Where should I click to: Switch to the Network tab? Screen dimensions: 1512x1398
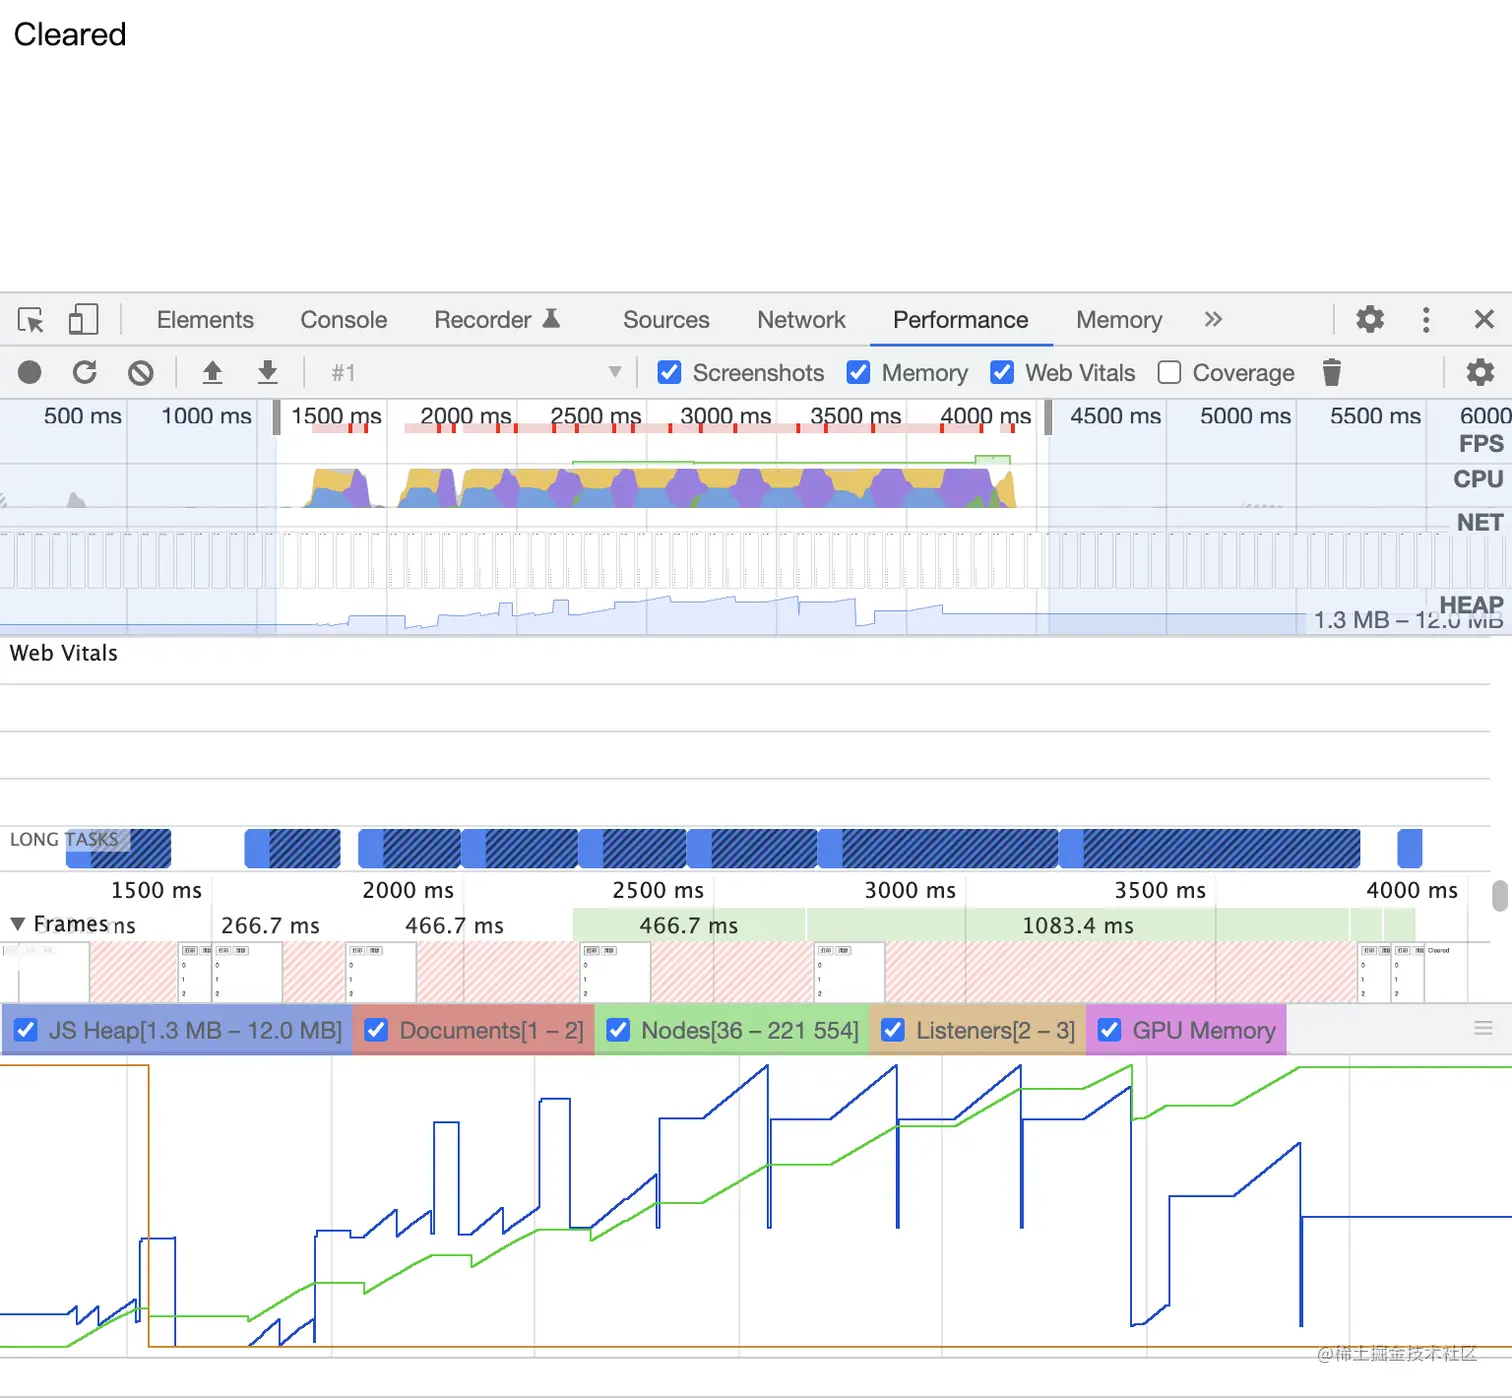click(x=801, y=320)
